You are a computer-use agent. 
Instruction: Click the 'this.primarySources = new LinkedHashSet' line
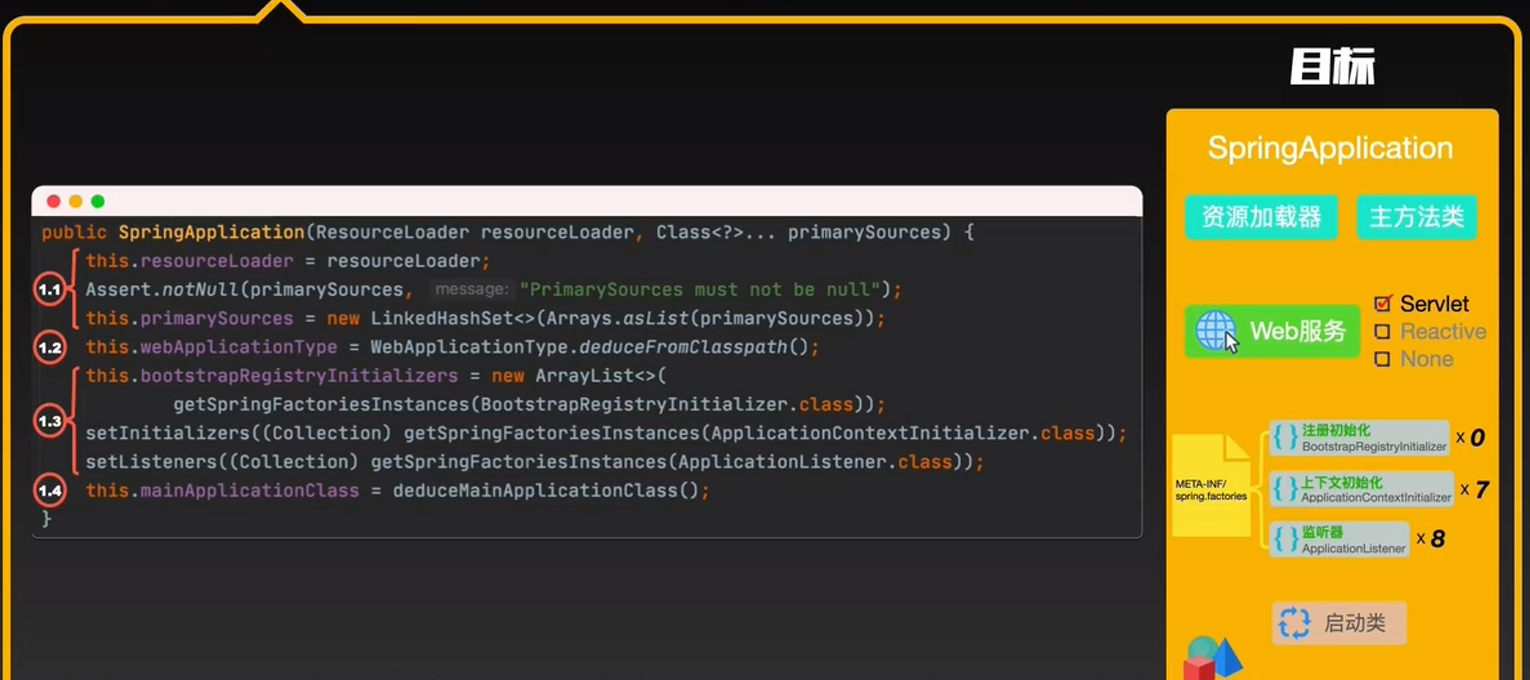[486, 319]
